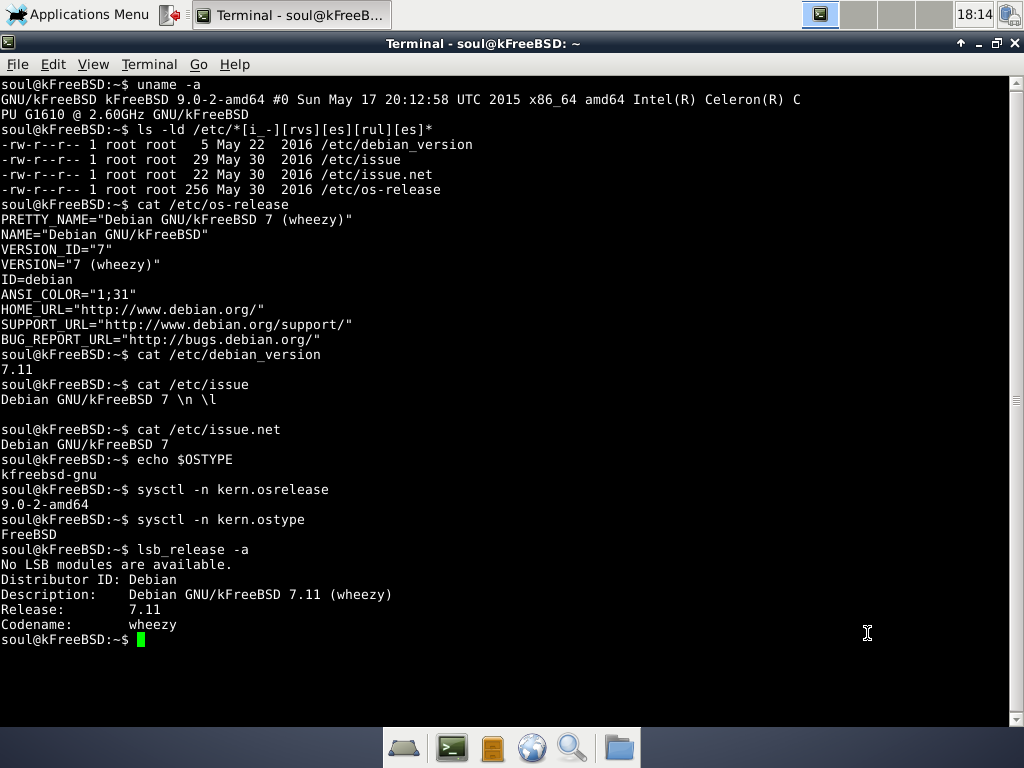Shade the terminal window with up arrow
The height and width of the screenshot is (768, 1024).
point(961,43)
